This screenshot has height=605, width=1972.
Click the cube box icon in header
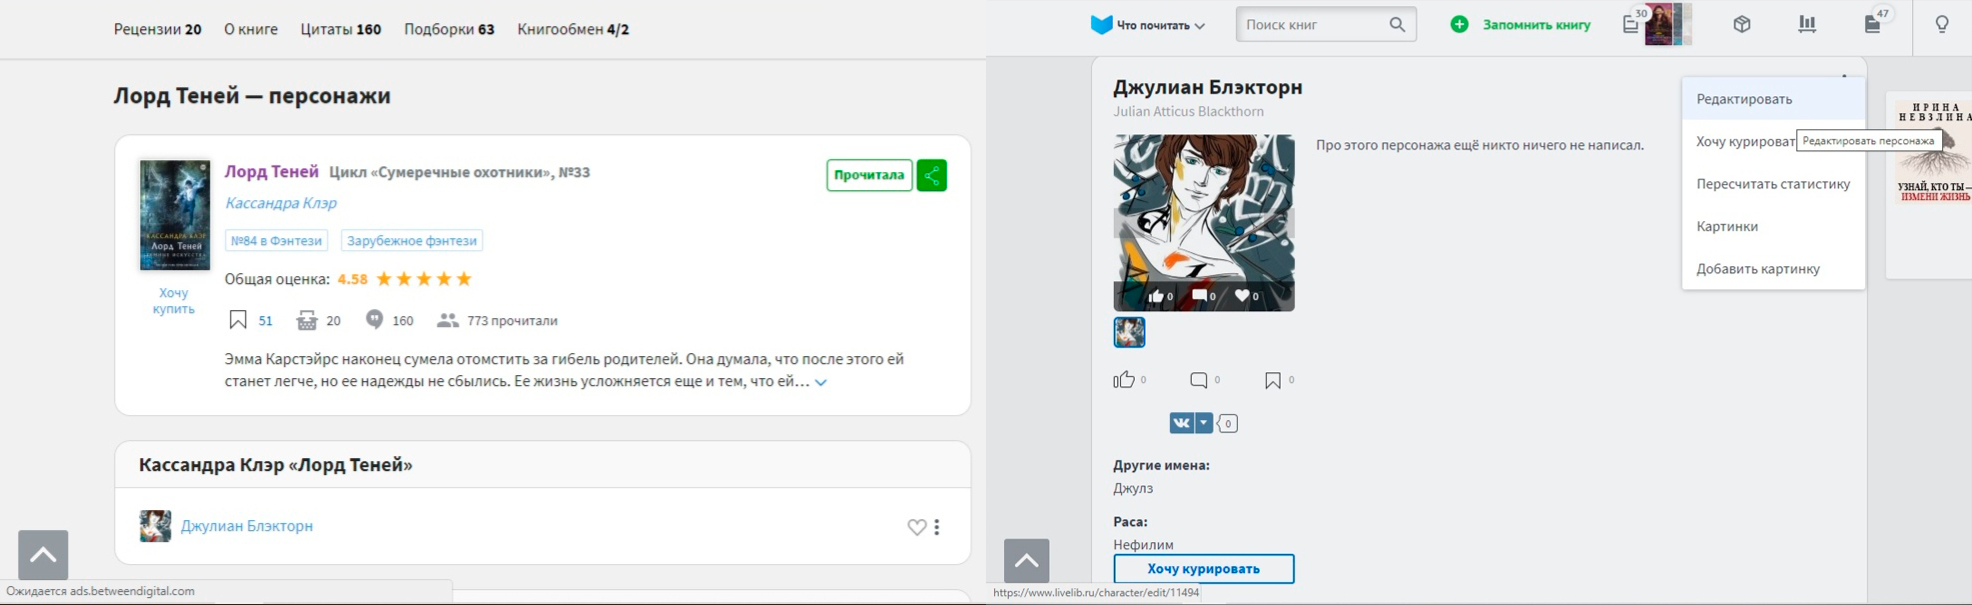tap(1742, 24)
